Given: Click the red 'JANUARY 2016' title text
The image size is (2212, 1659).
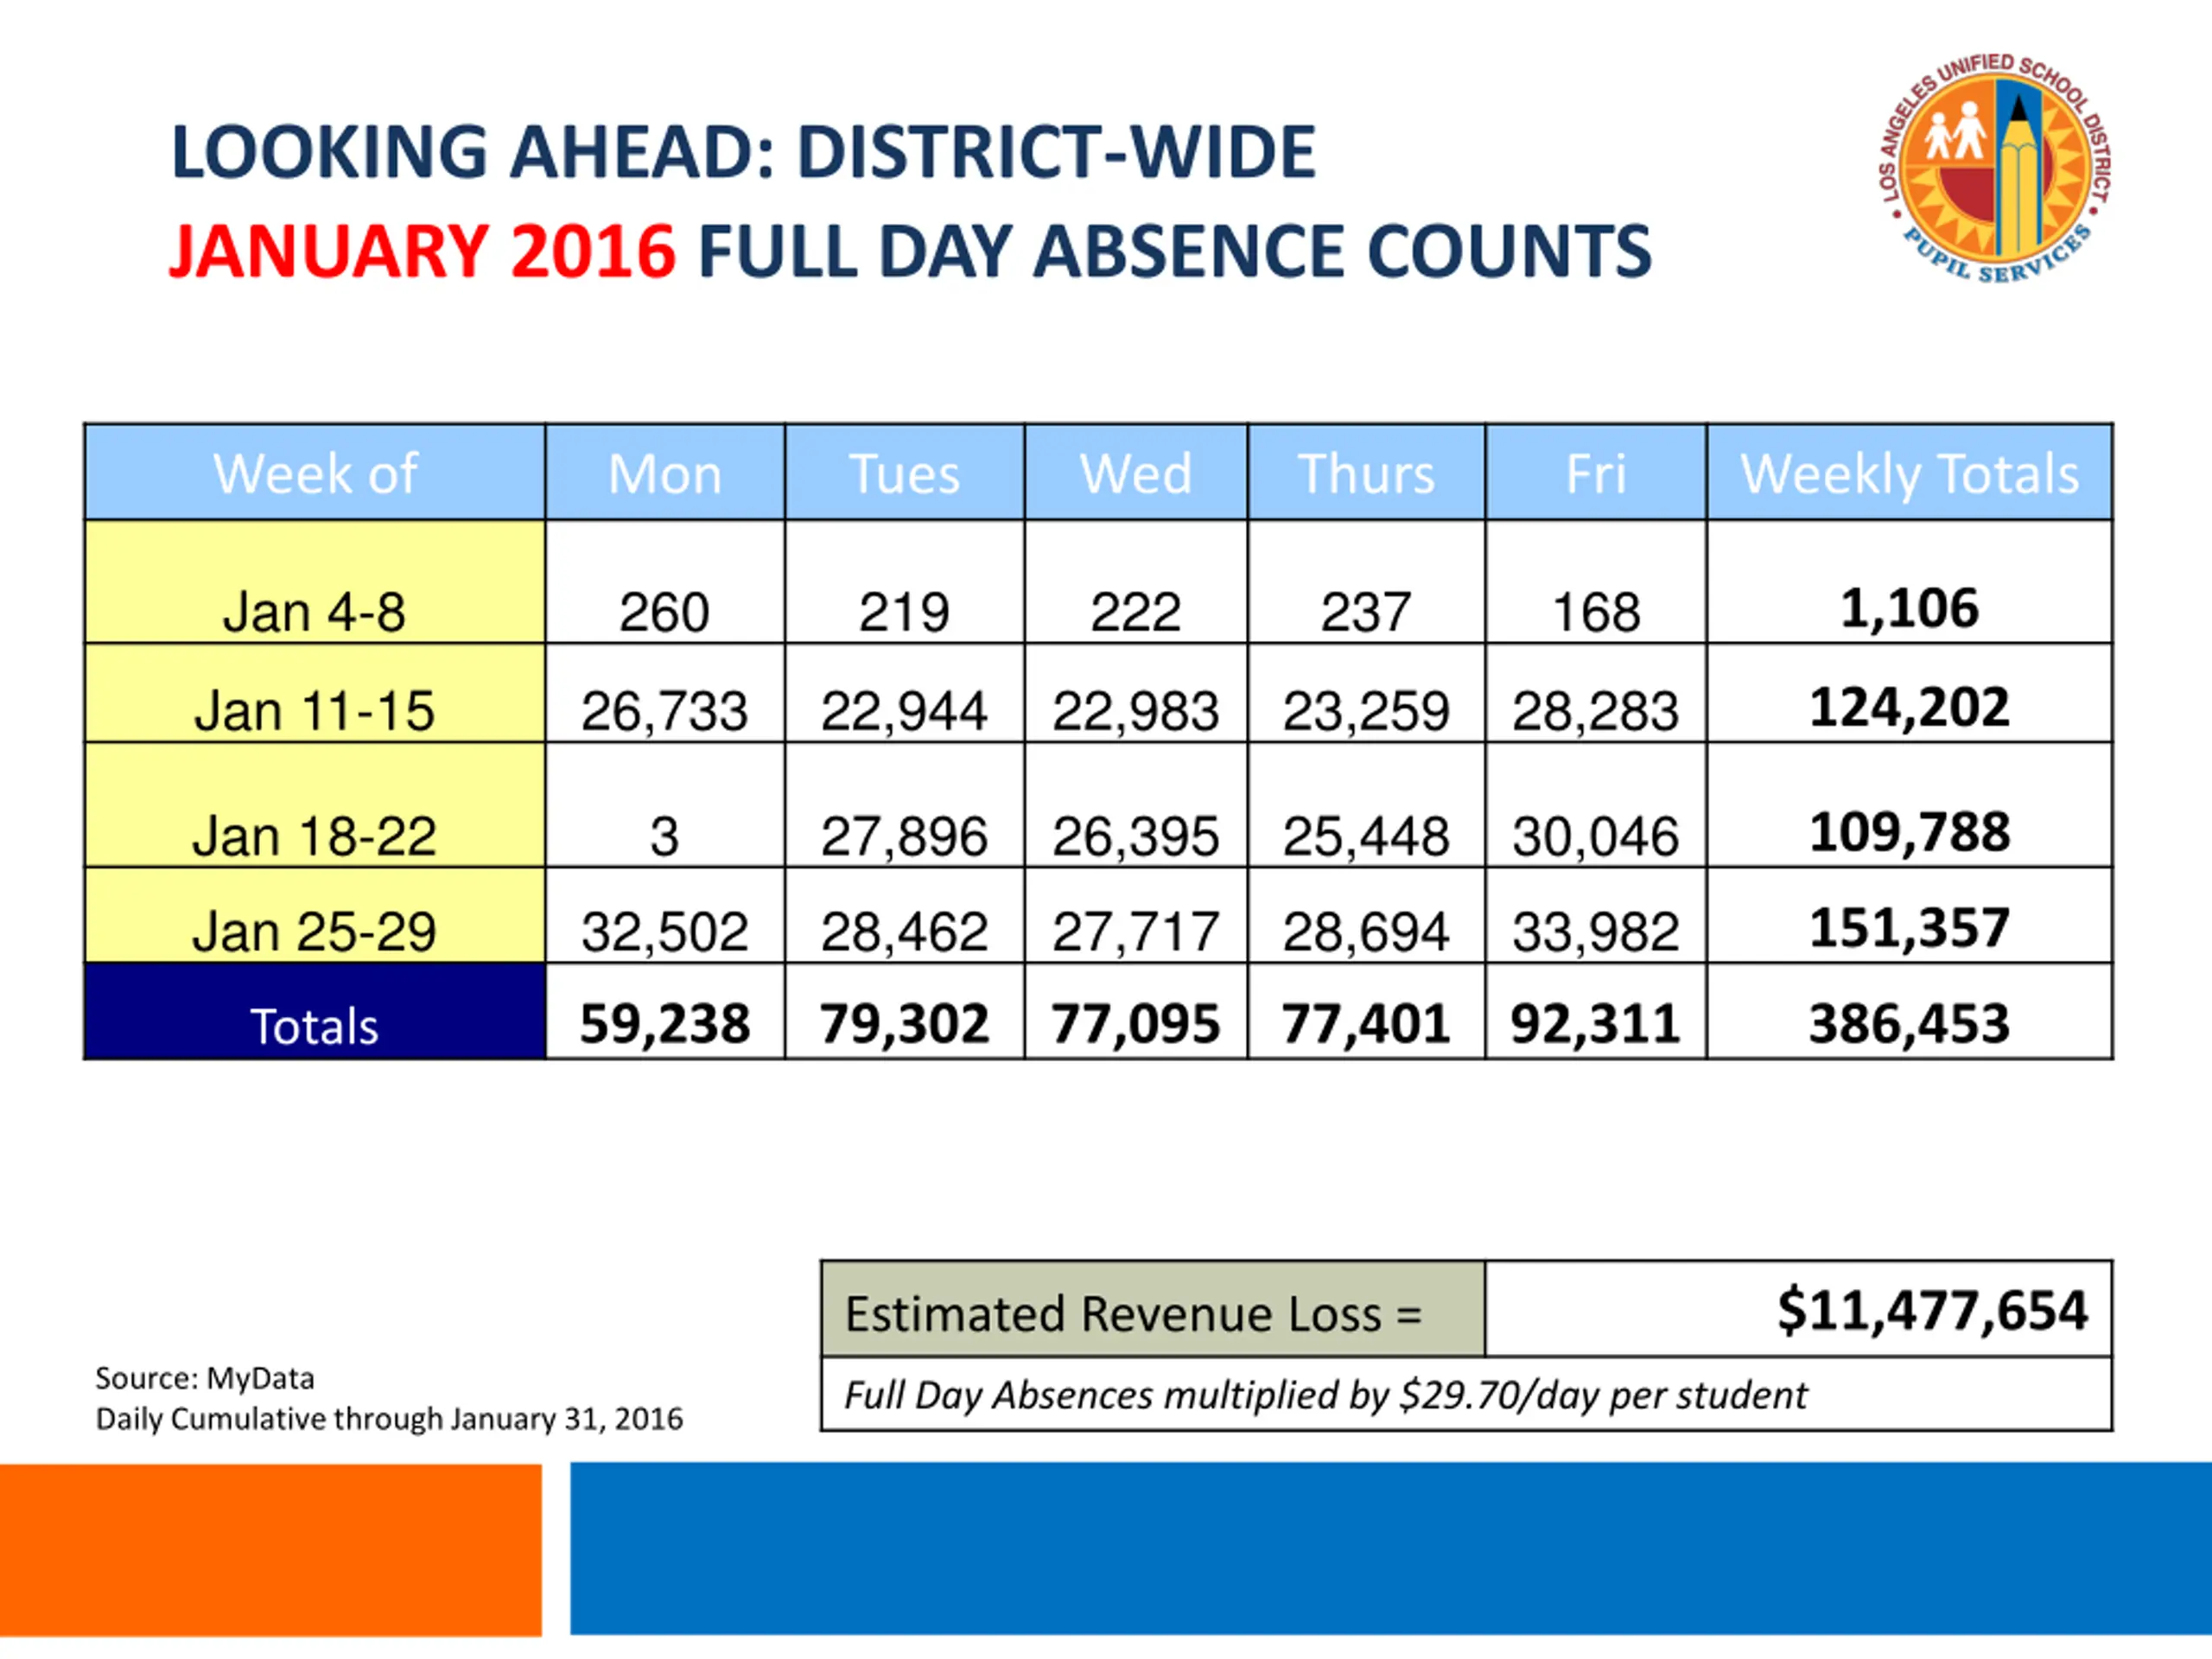Looking at the screenshot, I should (x=423, y=250).
